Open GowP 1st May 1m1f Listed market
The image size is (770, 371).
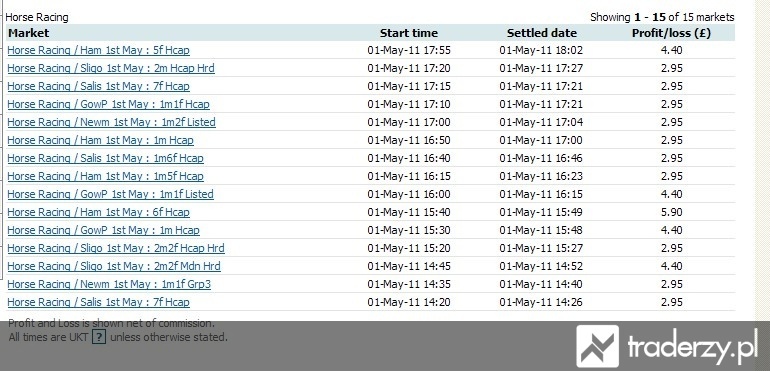tap(110, 195)
